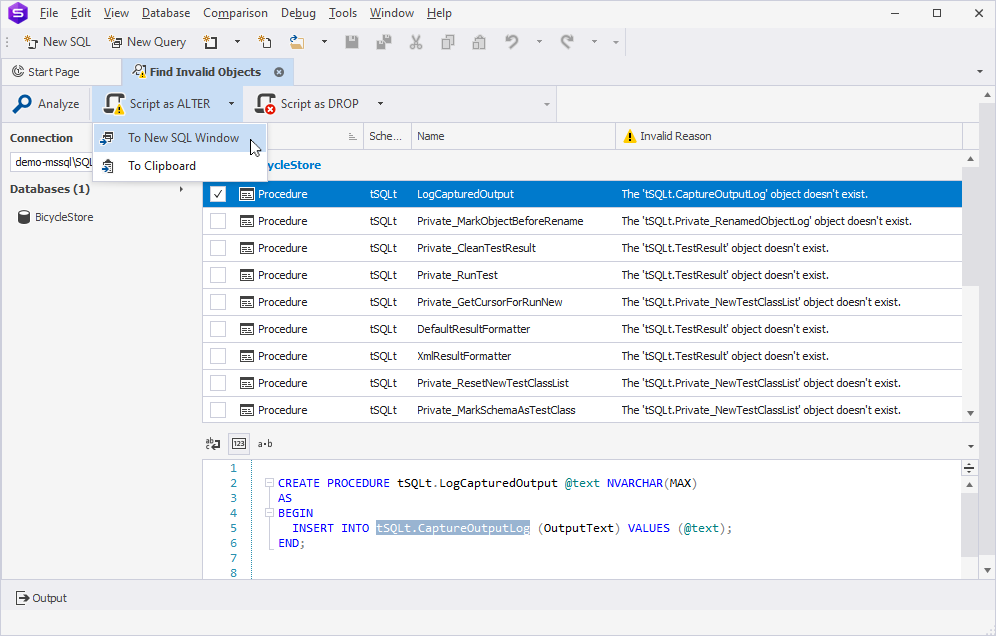
Task: Open the Undo history dropdown arrow
Action: click(539, 42)
